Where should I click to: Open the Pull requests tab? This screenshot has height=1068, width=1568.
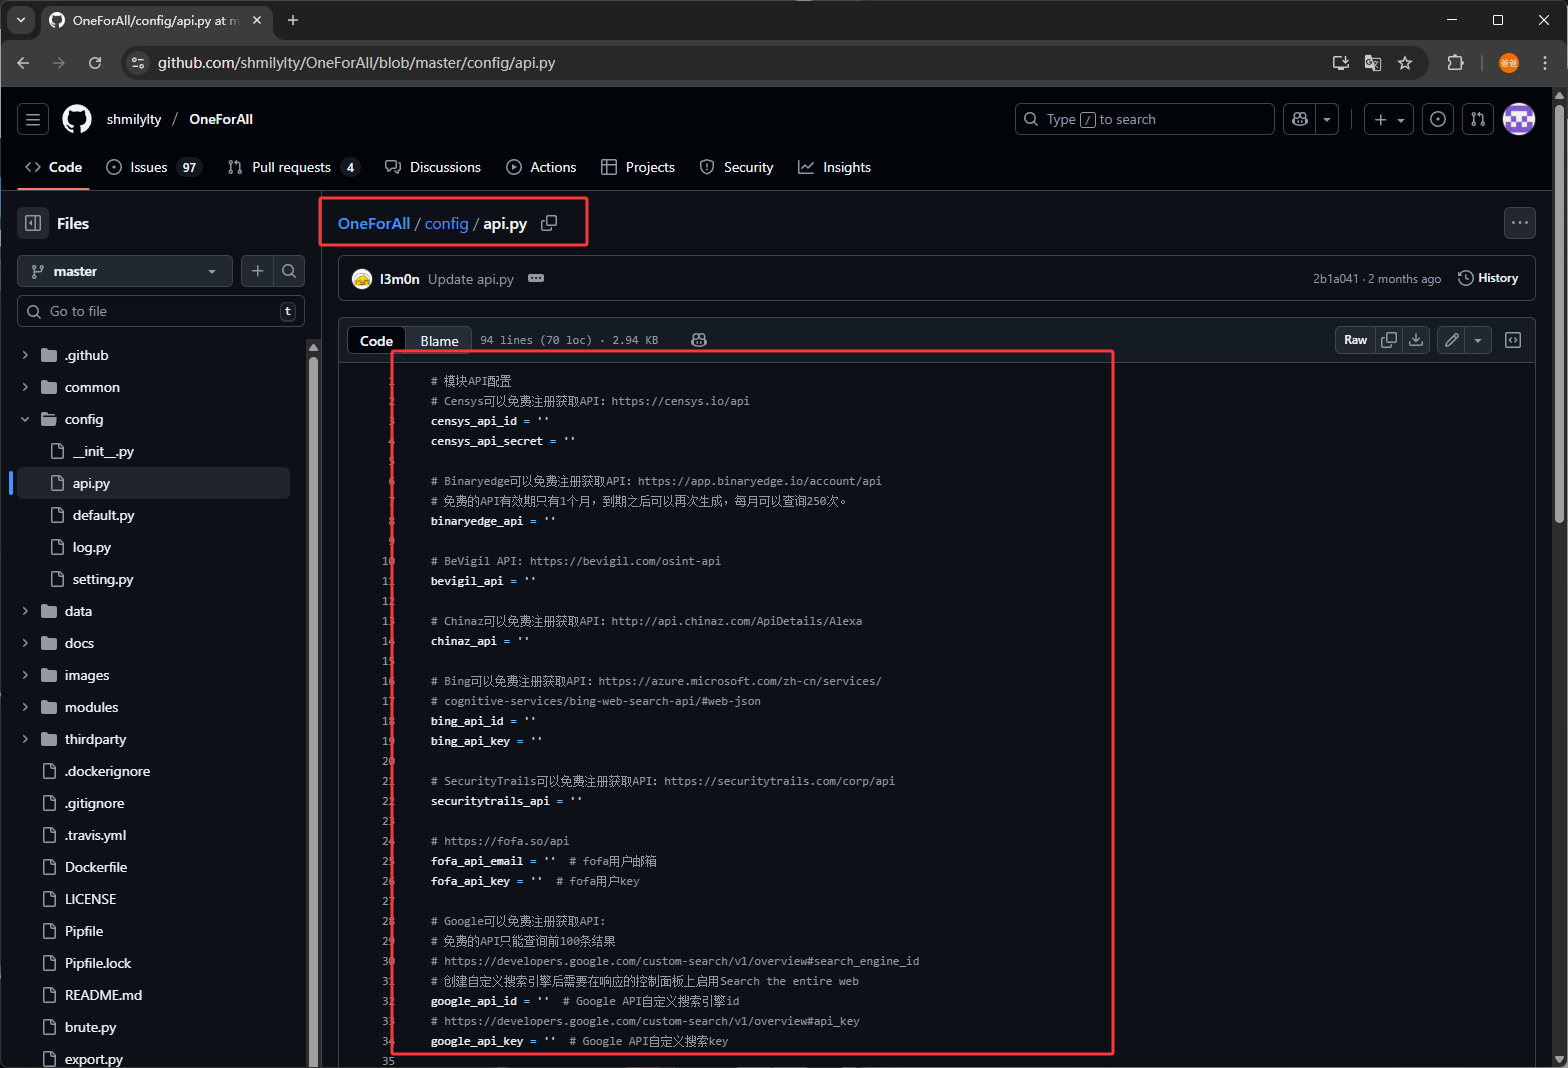coord(293,167)
